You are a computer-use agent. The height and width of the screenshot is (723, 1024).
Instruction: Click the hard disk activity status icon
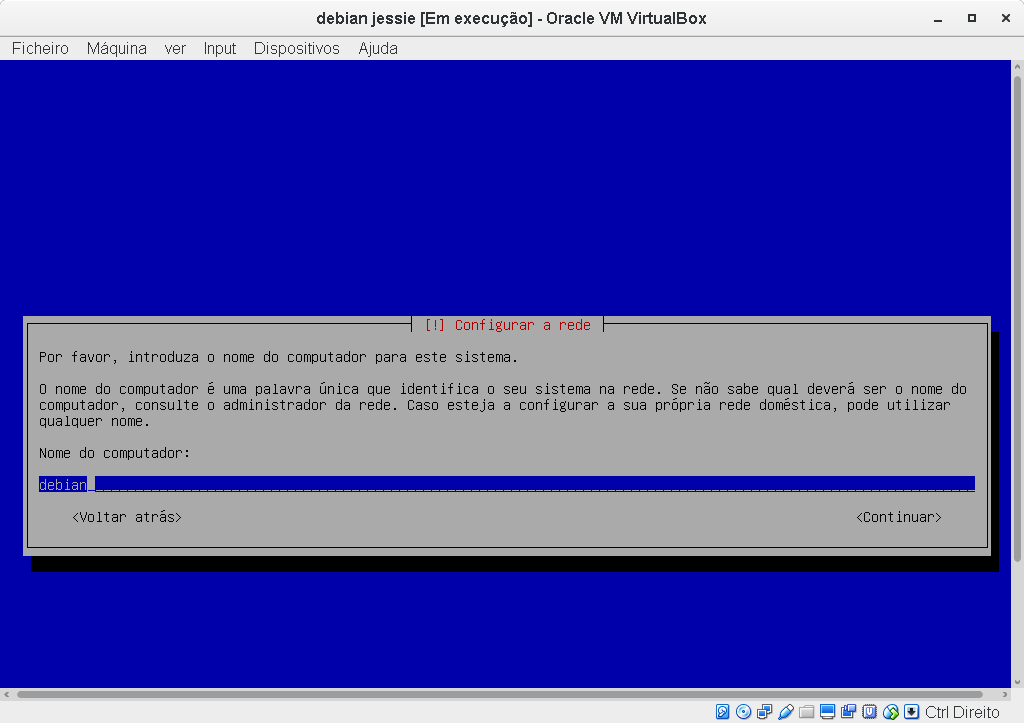coord(722,712)
